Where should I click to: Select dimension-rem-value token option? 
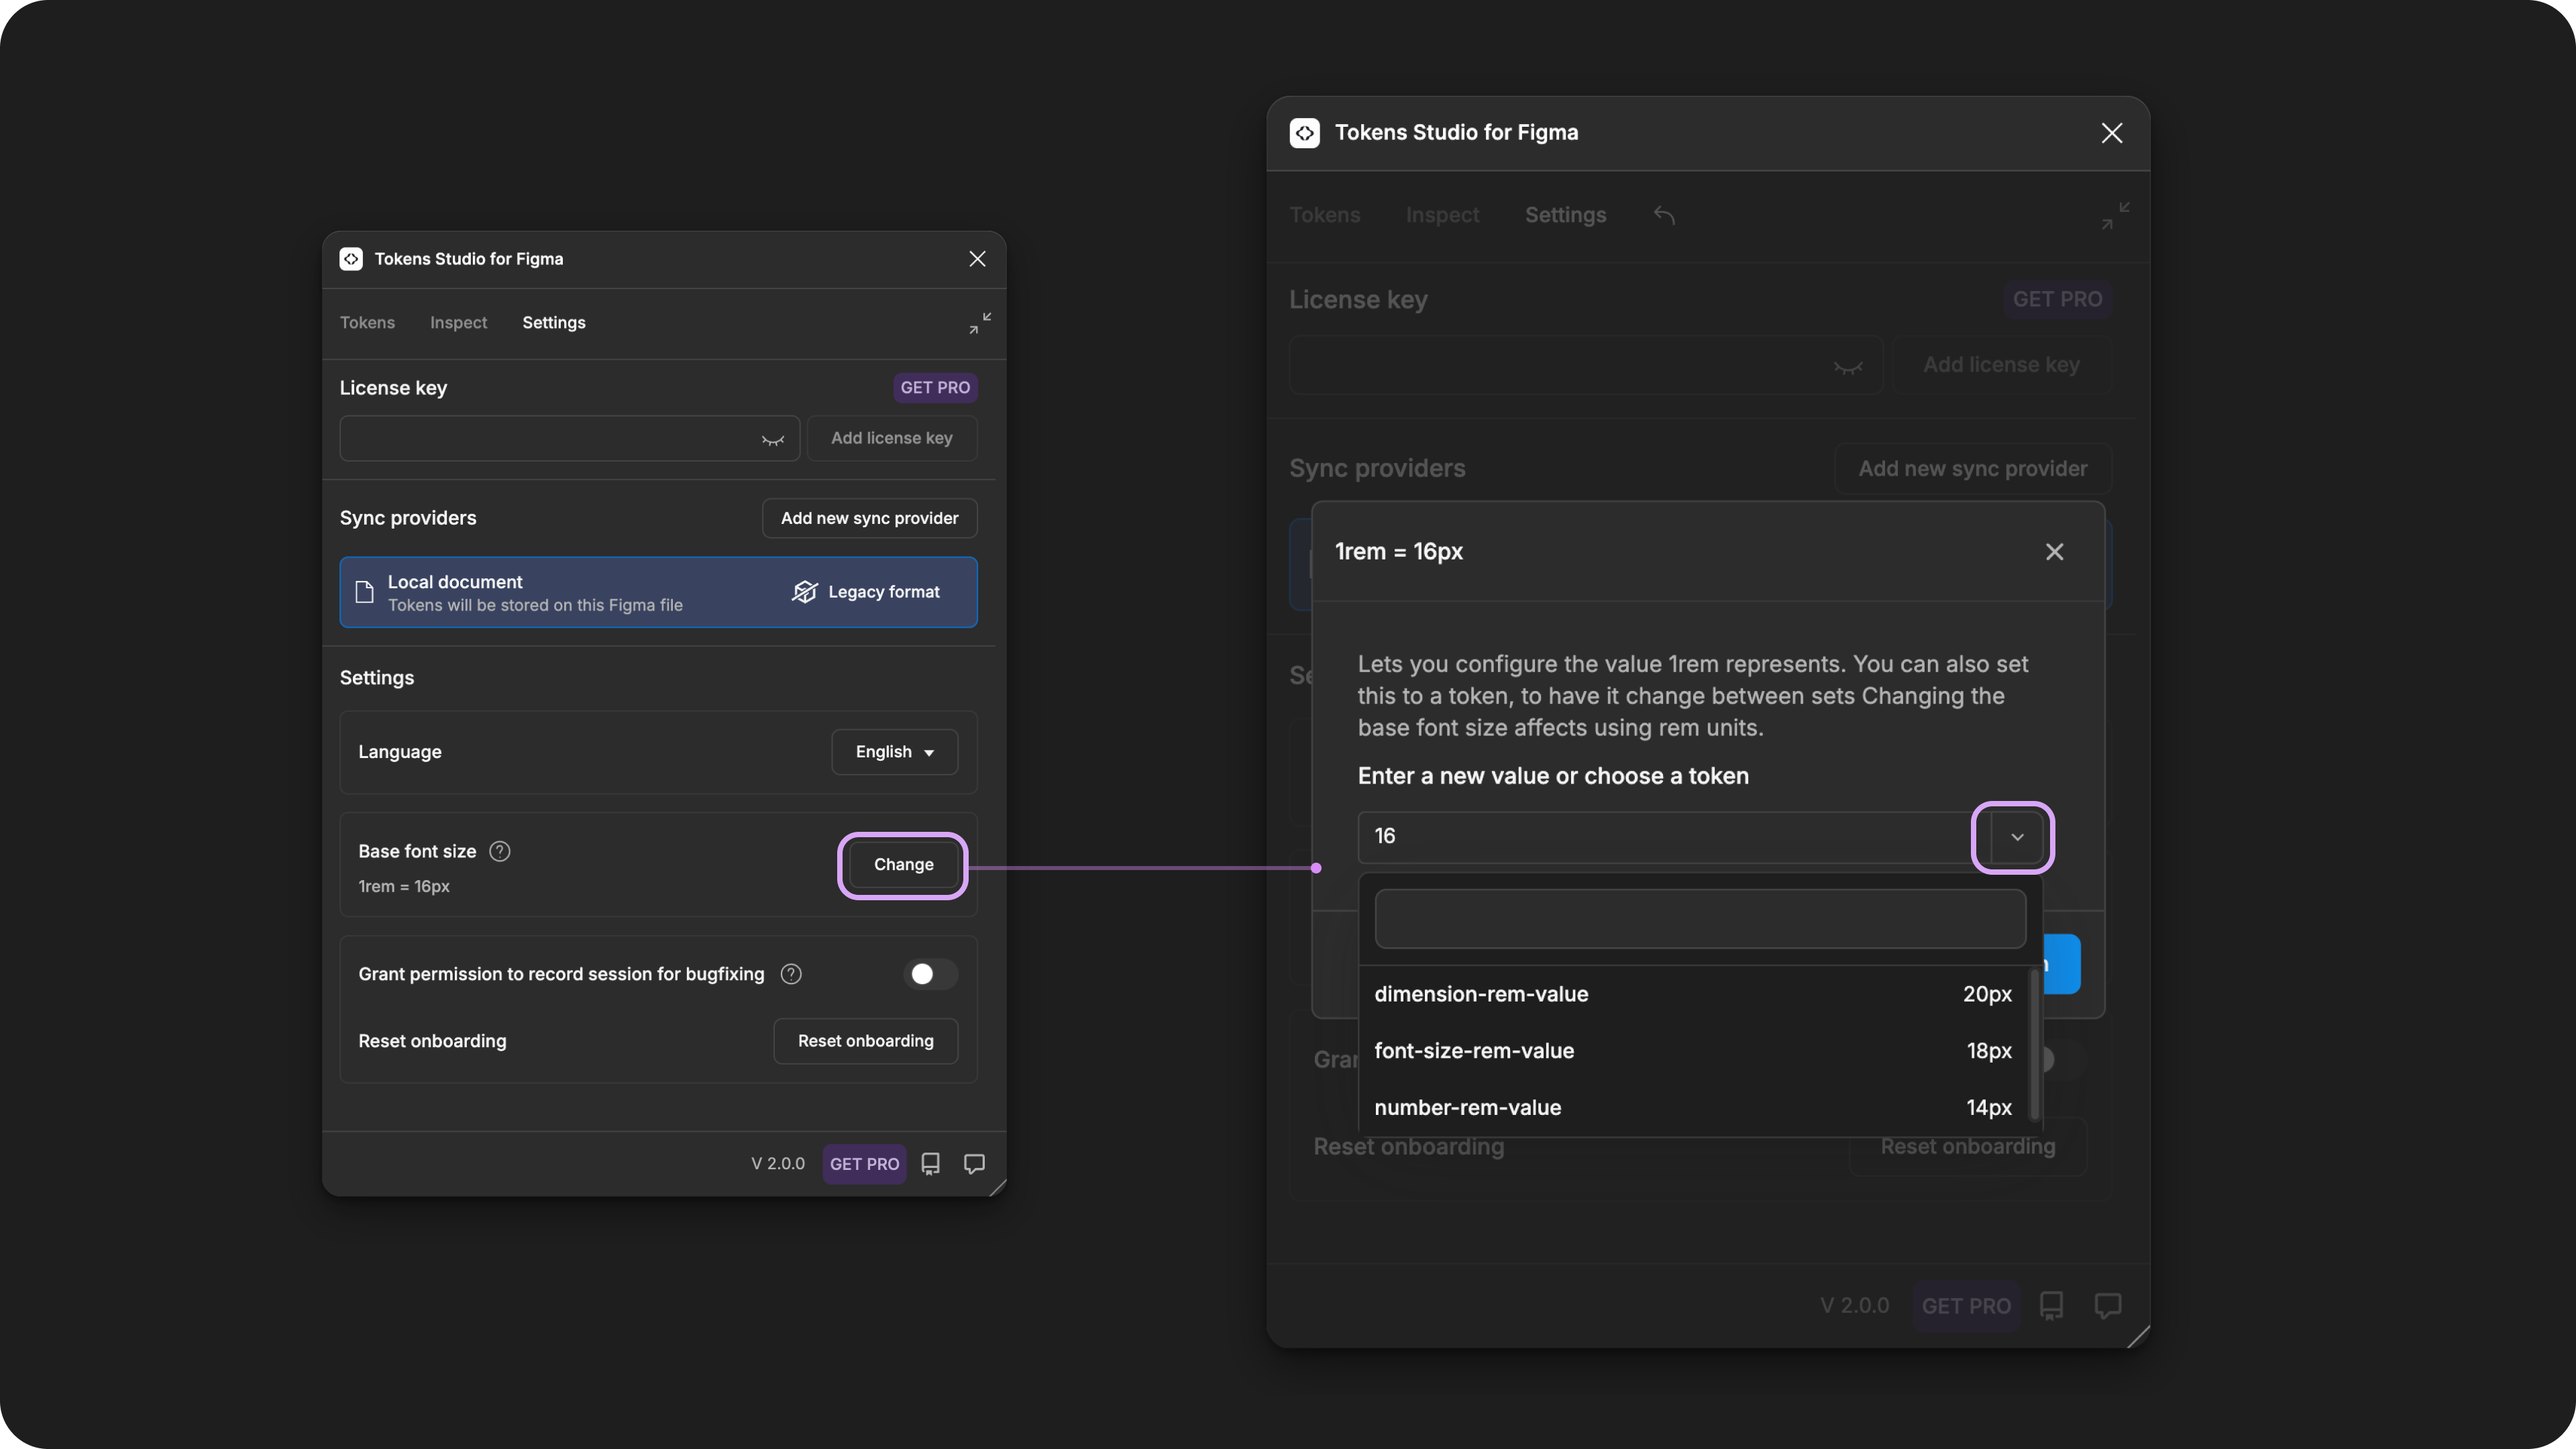click(x=1693, y=994)
